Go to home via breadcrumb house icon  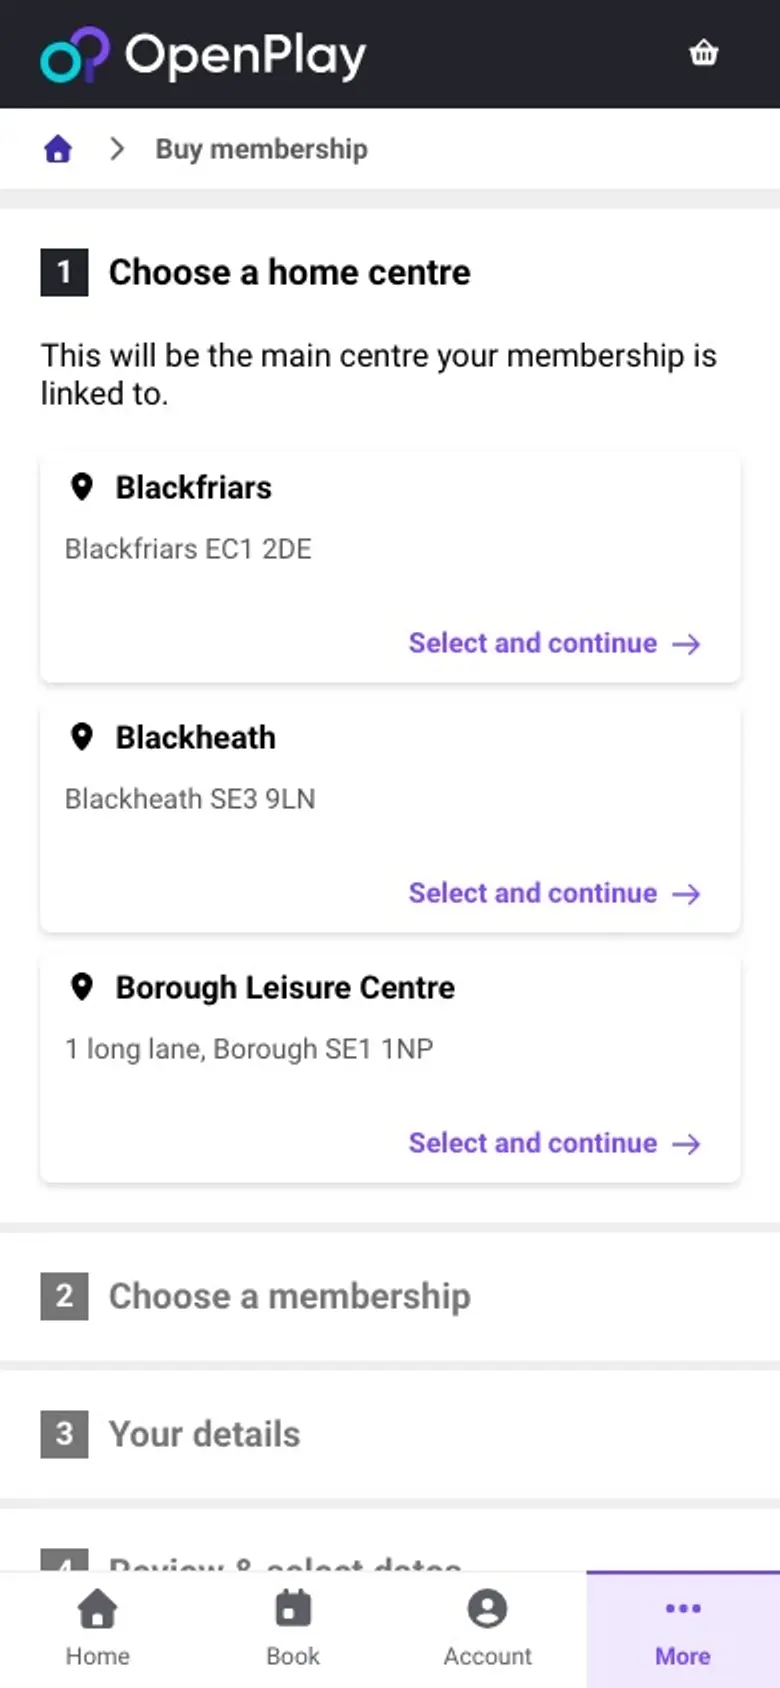tap(58, 149)
